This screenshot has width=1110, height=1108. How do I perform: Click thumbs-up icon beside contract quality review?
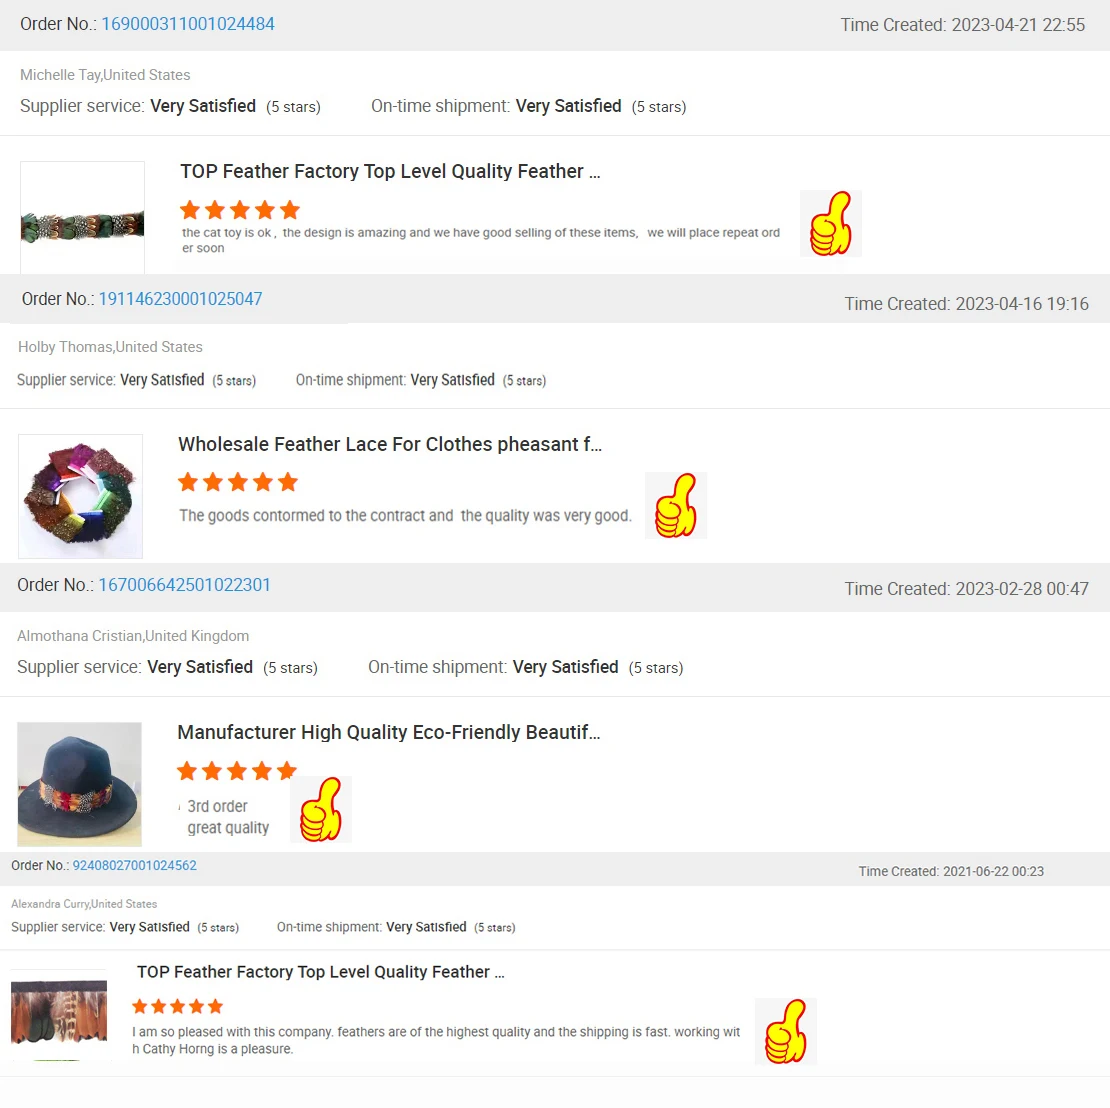[676, 506]
